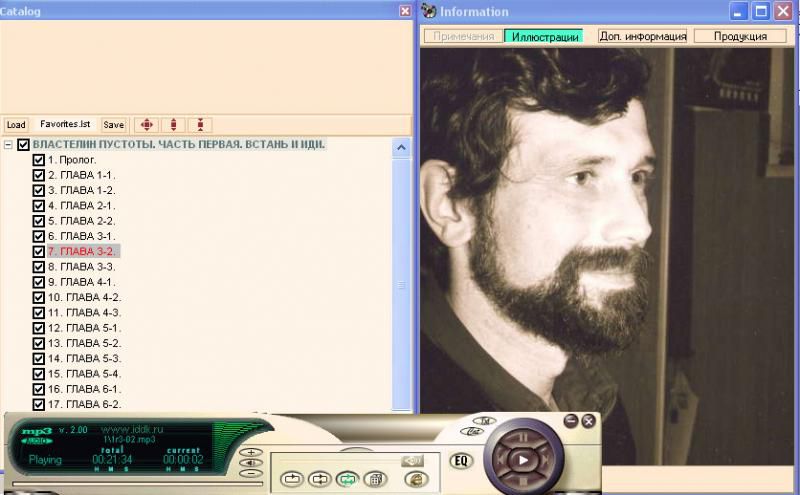Click the catalog list scroll-up arrow
The height and width of the screenshot is (495, 800).
tap(402, 148)
